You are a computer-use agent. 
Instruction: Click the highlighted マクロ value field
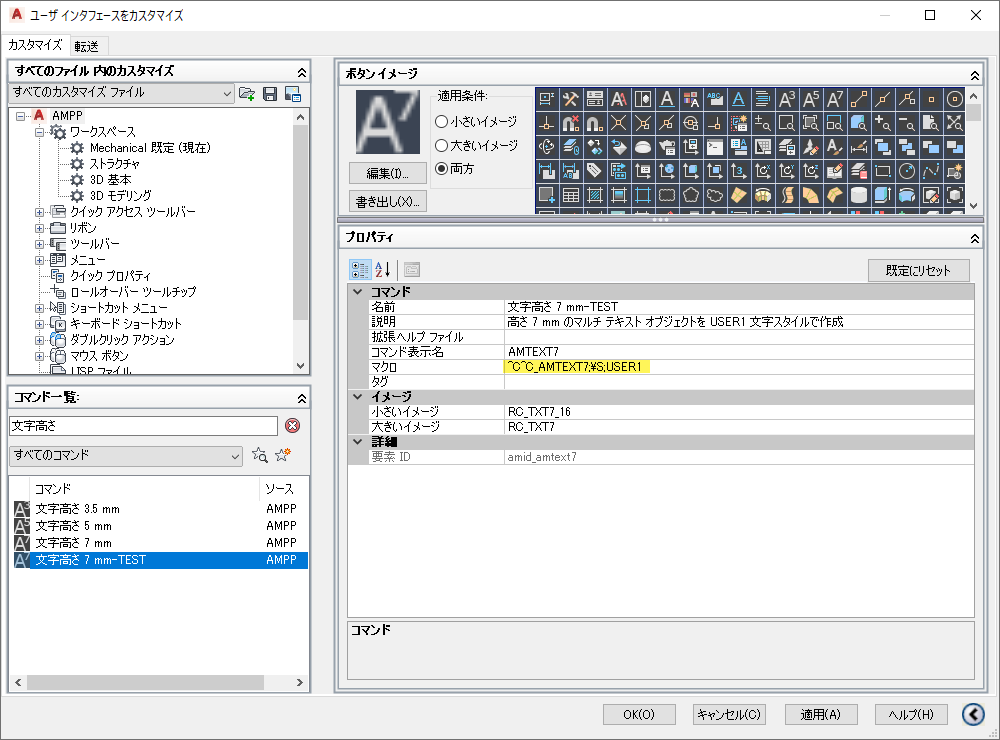coord(740,367)
